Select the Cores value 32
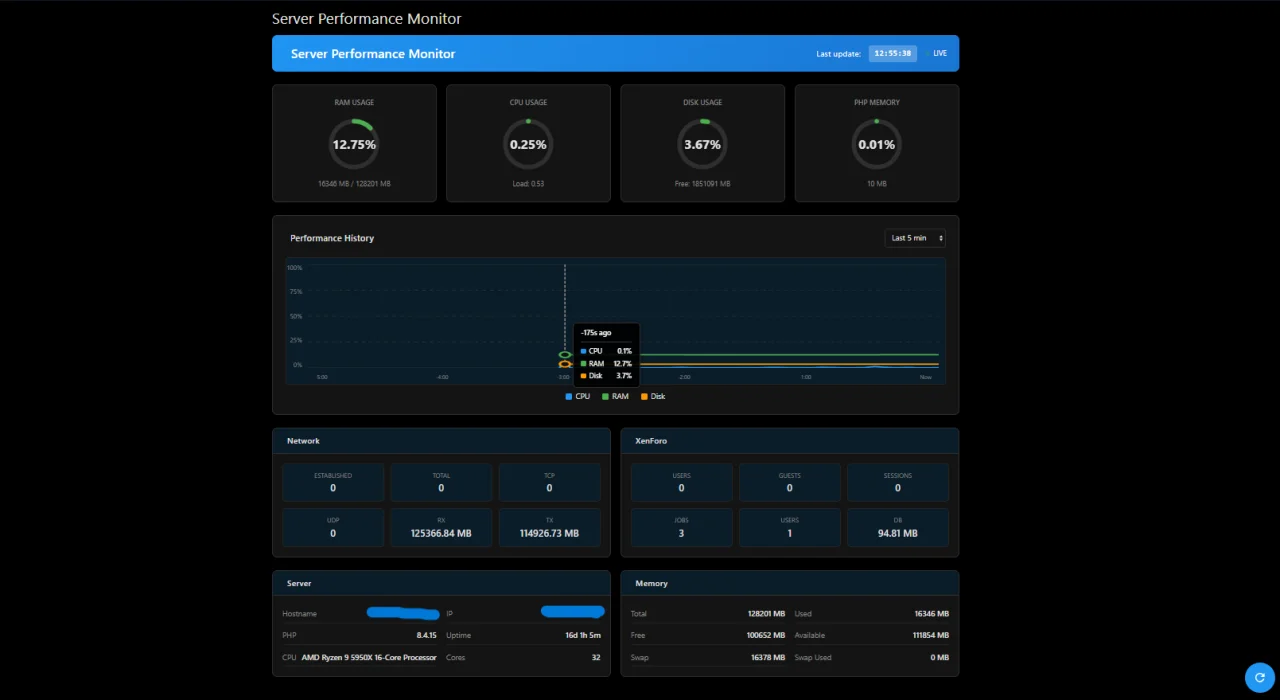The width and height of the screenshot is (1280, 700). click(x=596, y=658)
